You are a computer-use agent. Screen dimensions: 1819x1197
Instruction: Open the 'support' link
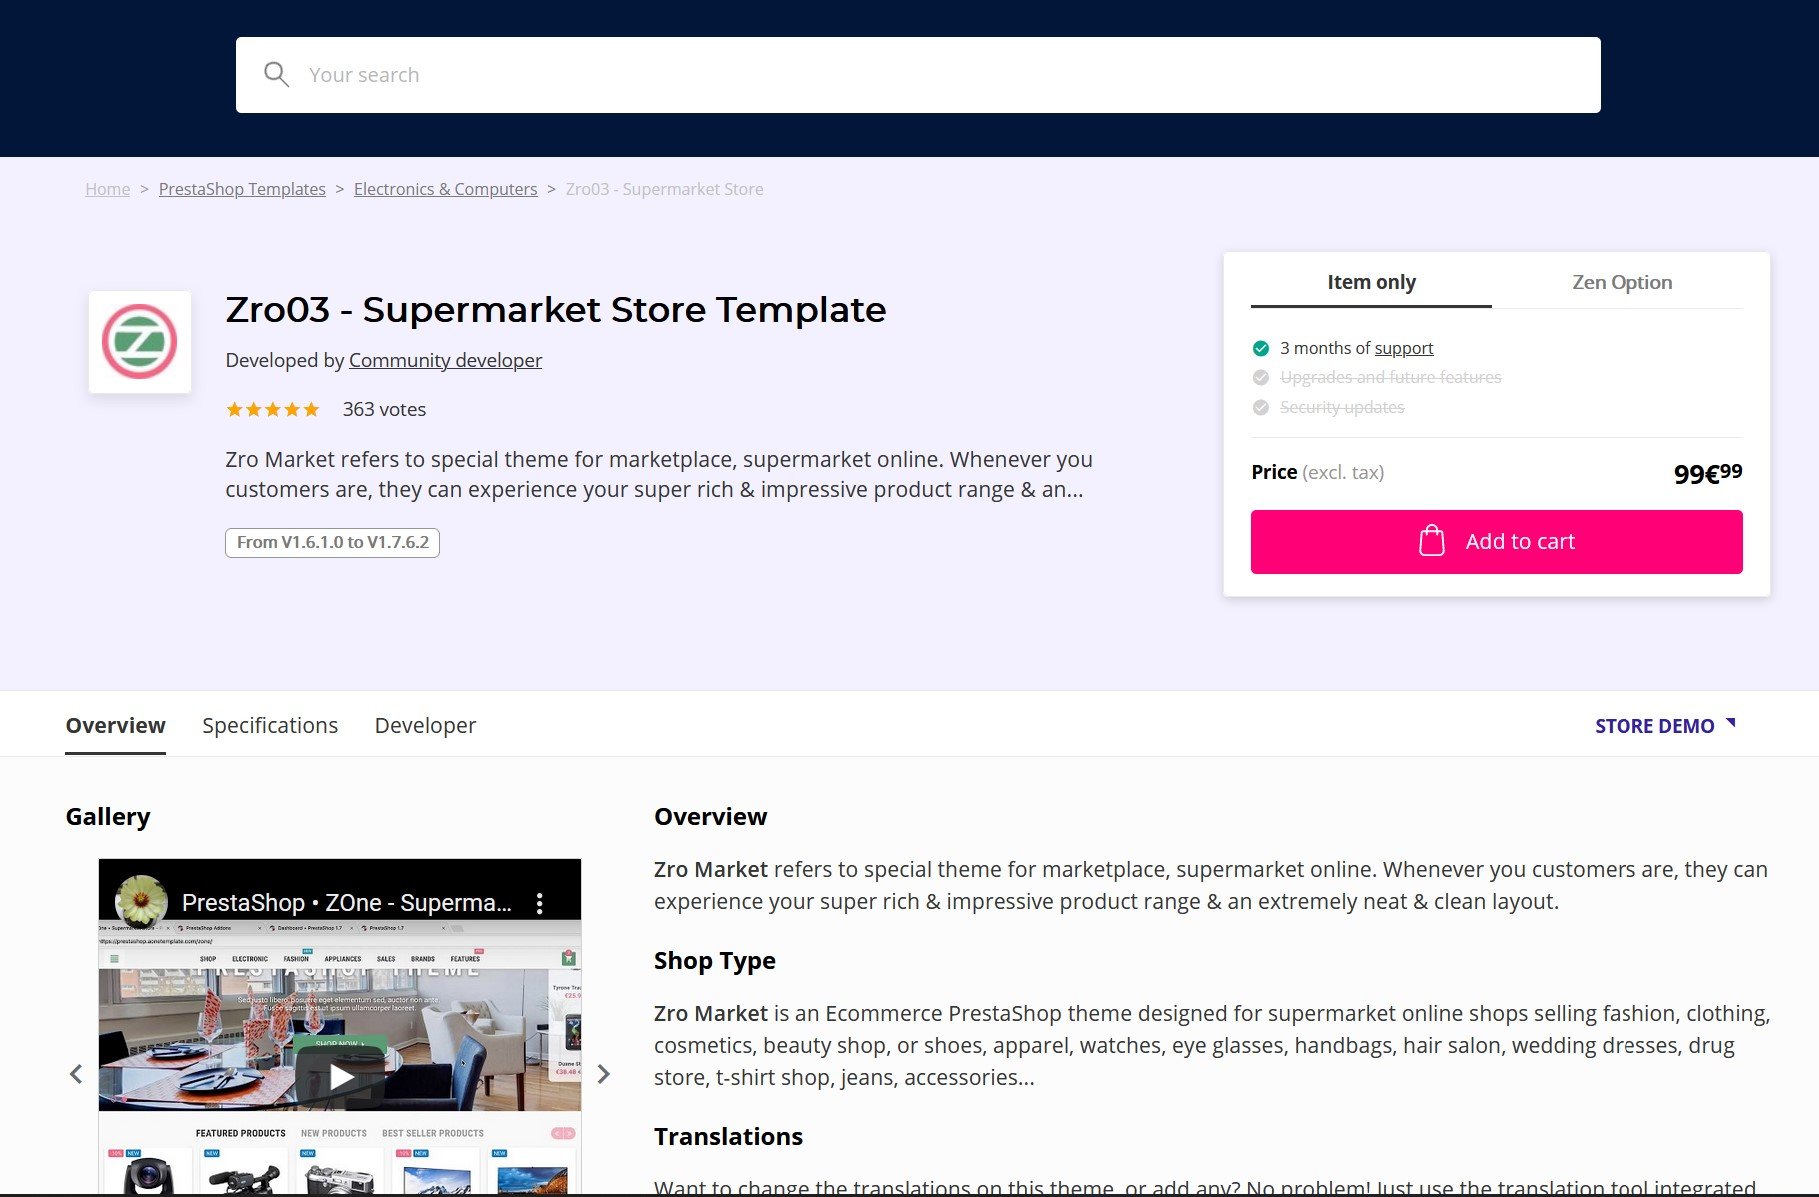1403,348
